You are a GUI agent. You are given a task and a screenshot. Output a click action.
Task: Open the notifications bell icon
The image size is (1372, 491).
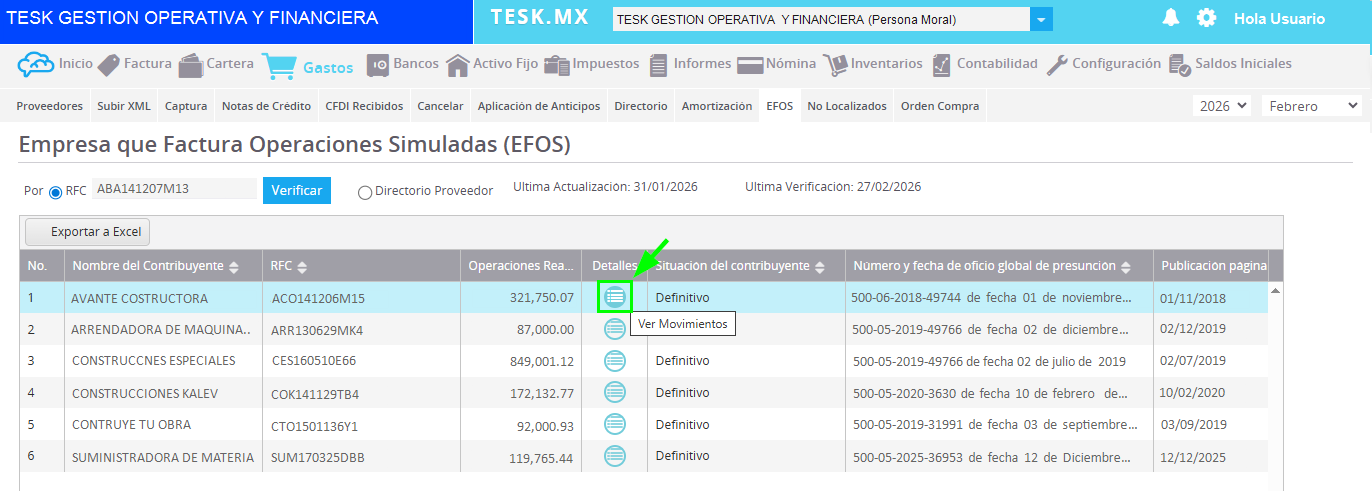click(x=1171, y=18)
